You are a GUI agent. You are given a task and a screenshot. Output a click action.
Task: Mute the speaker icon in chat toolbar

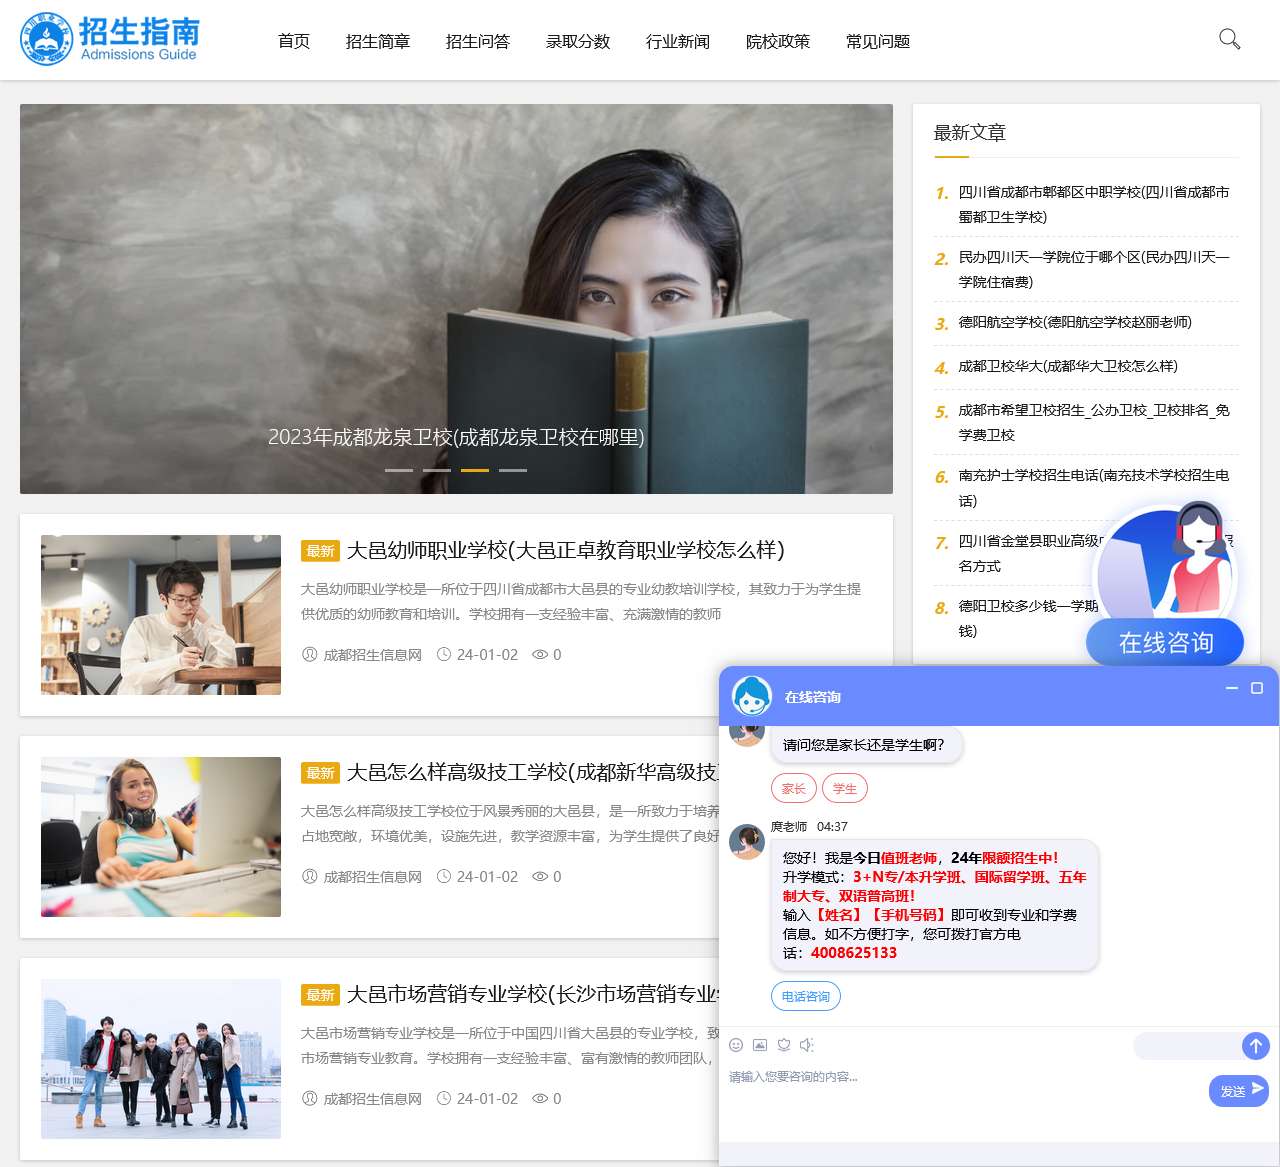coord(807,1044)
